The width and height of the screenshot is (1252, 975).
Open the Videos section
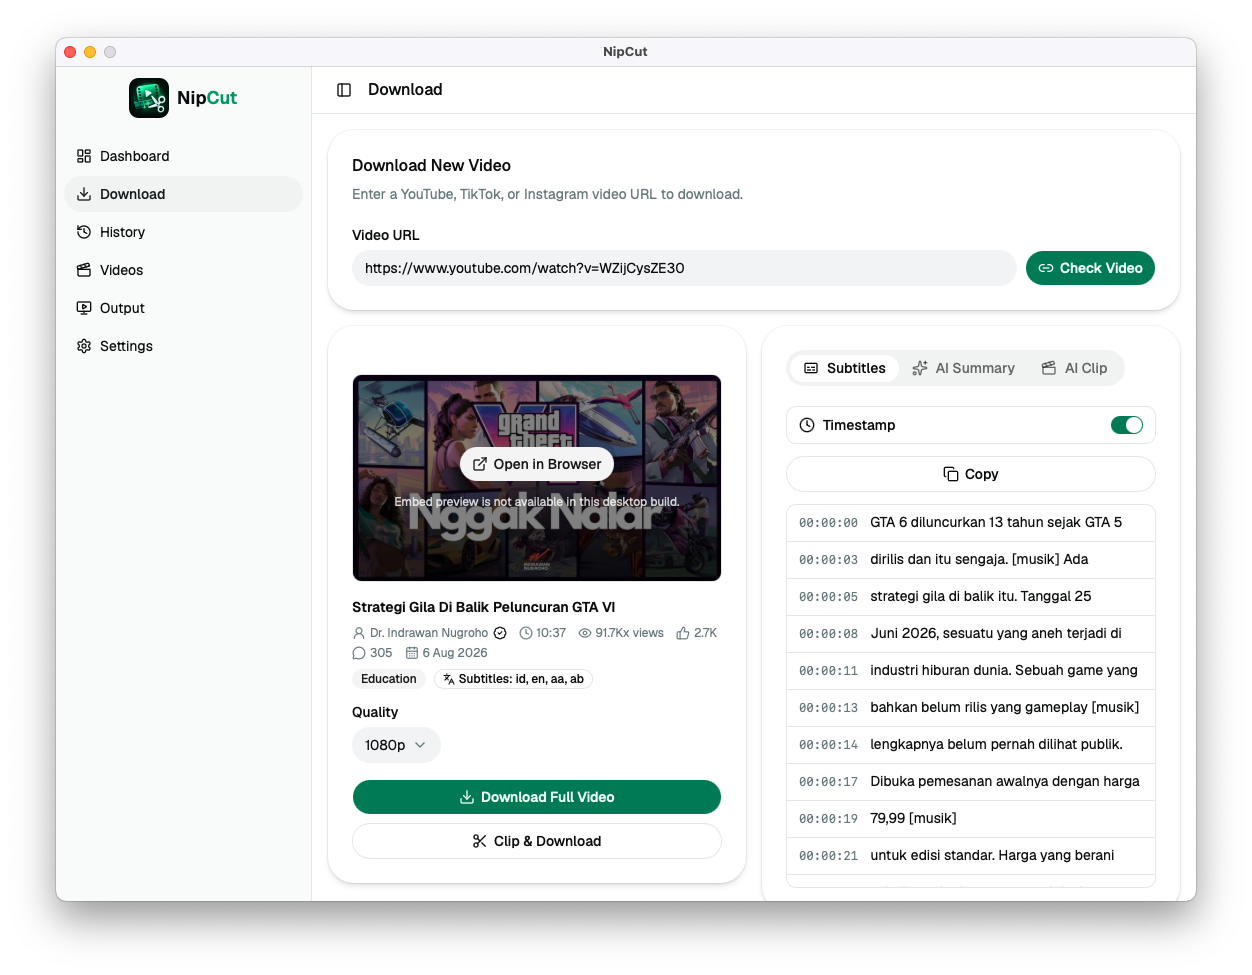point(183,270)
